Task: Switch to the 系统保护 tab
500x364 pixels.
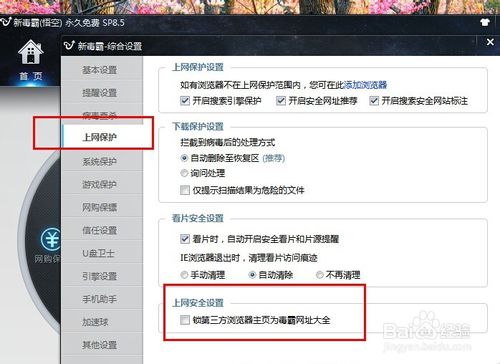Action: pyautogui.click(x=102, y=162)
